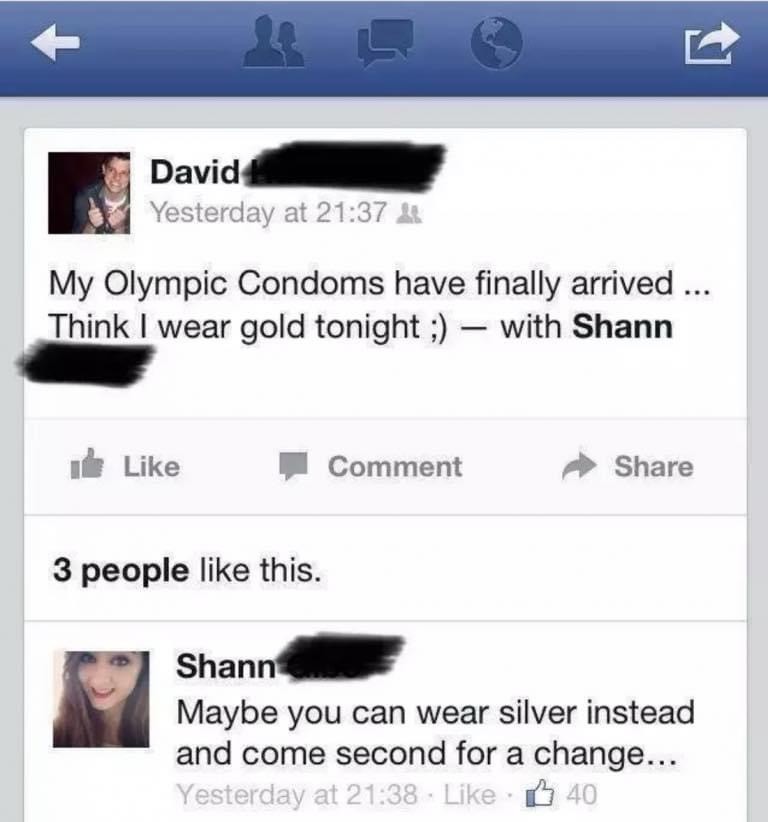768x822 pixels.
Task: Tap the share arrow icon in header
Action: (712, 43)
